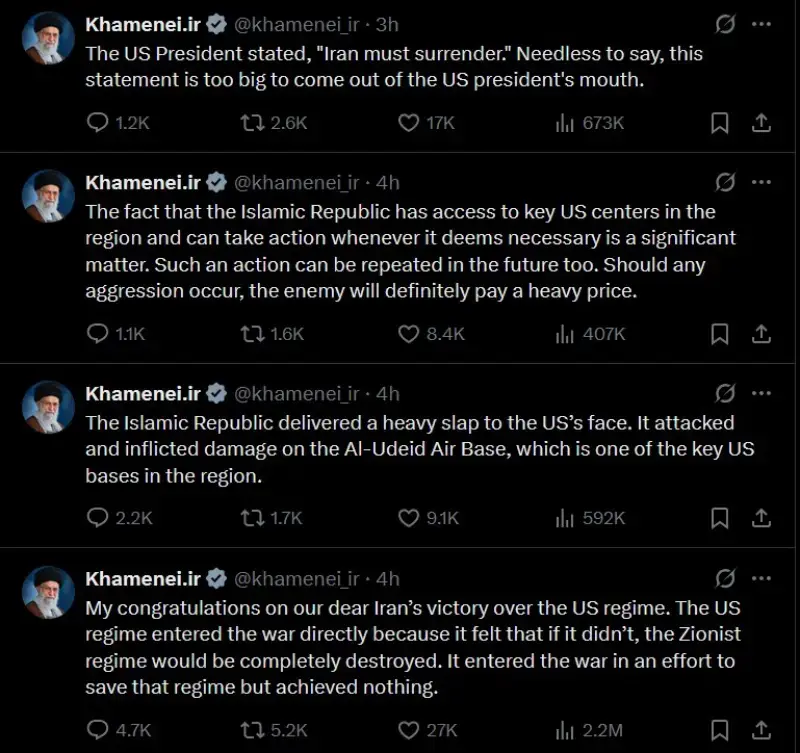Like the tweet with 8.4K likes
This screenshot has width=800, height=753.
(408, 333)
